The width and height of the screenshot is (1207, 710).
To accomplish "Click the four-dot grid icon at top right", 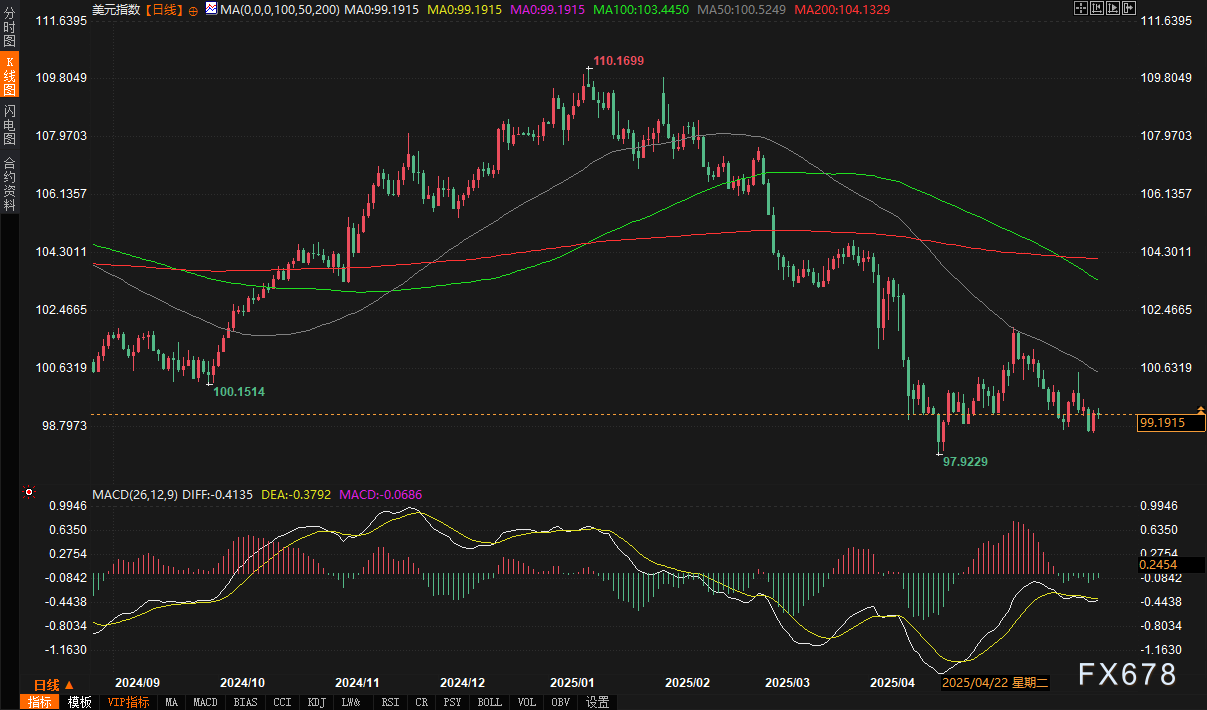I will click(x=1081, y=8).
